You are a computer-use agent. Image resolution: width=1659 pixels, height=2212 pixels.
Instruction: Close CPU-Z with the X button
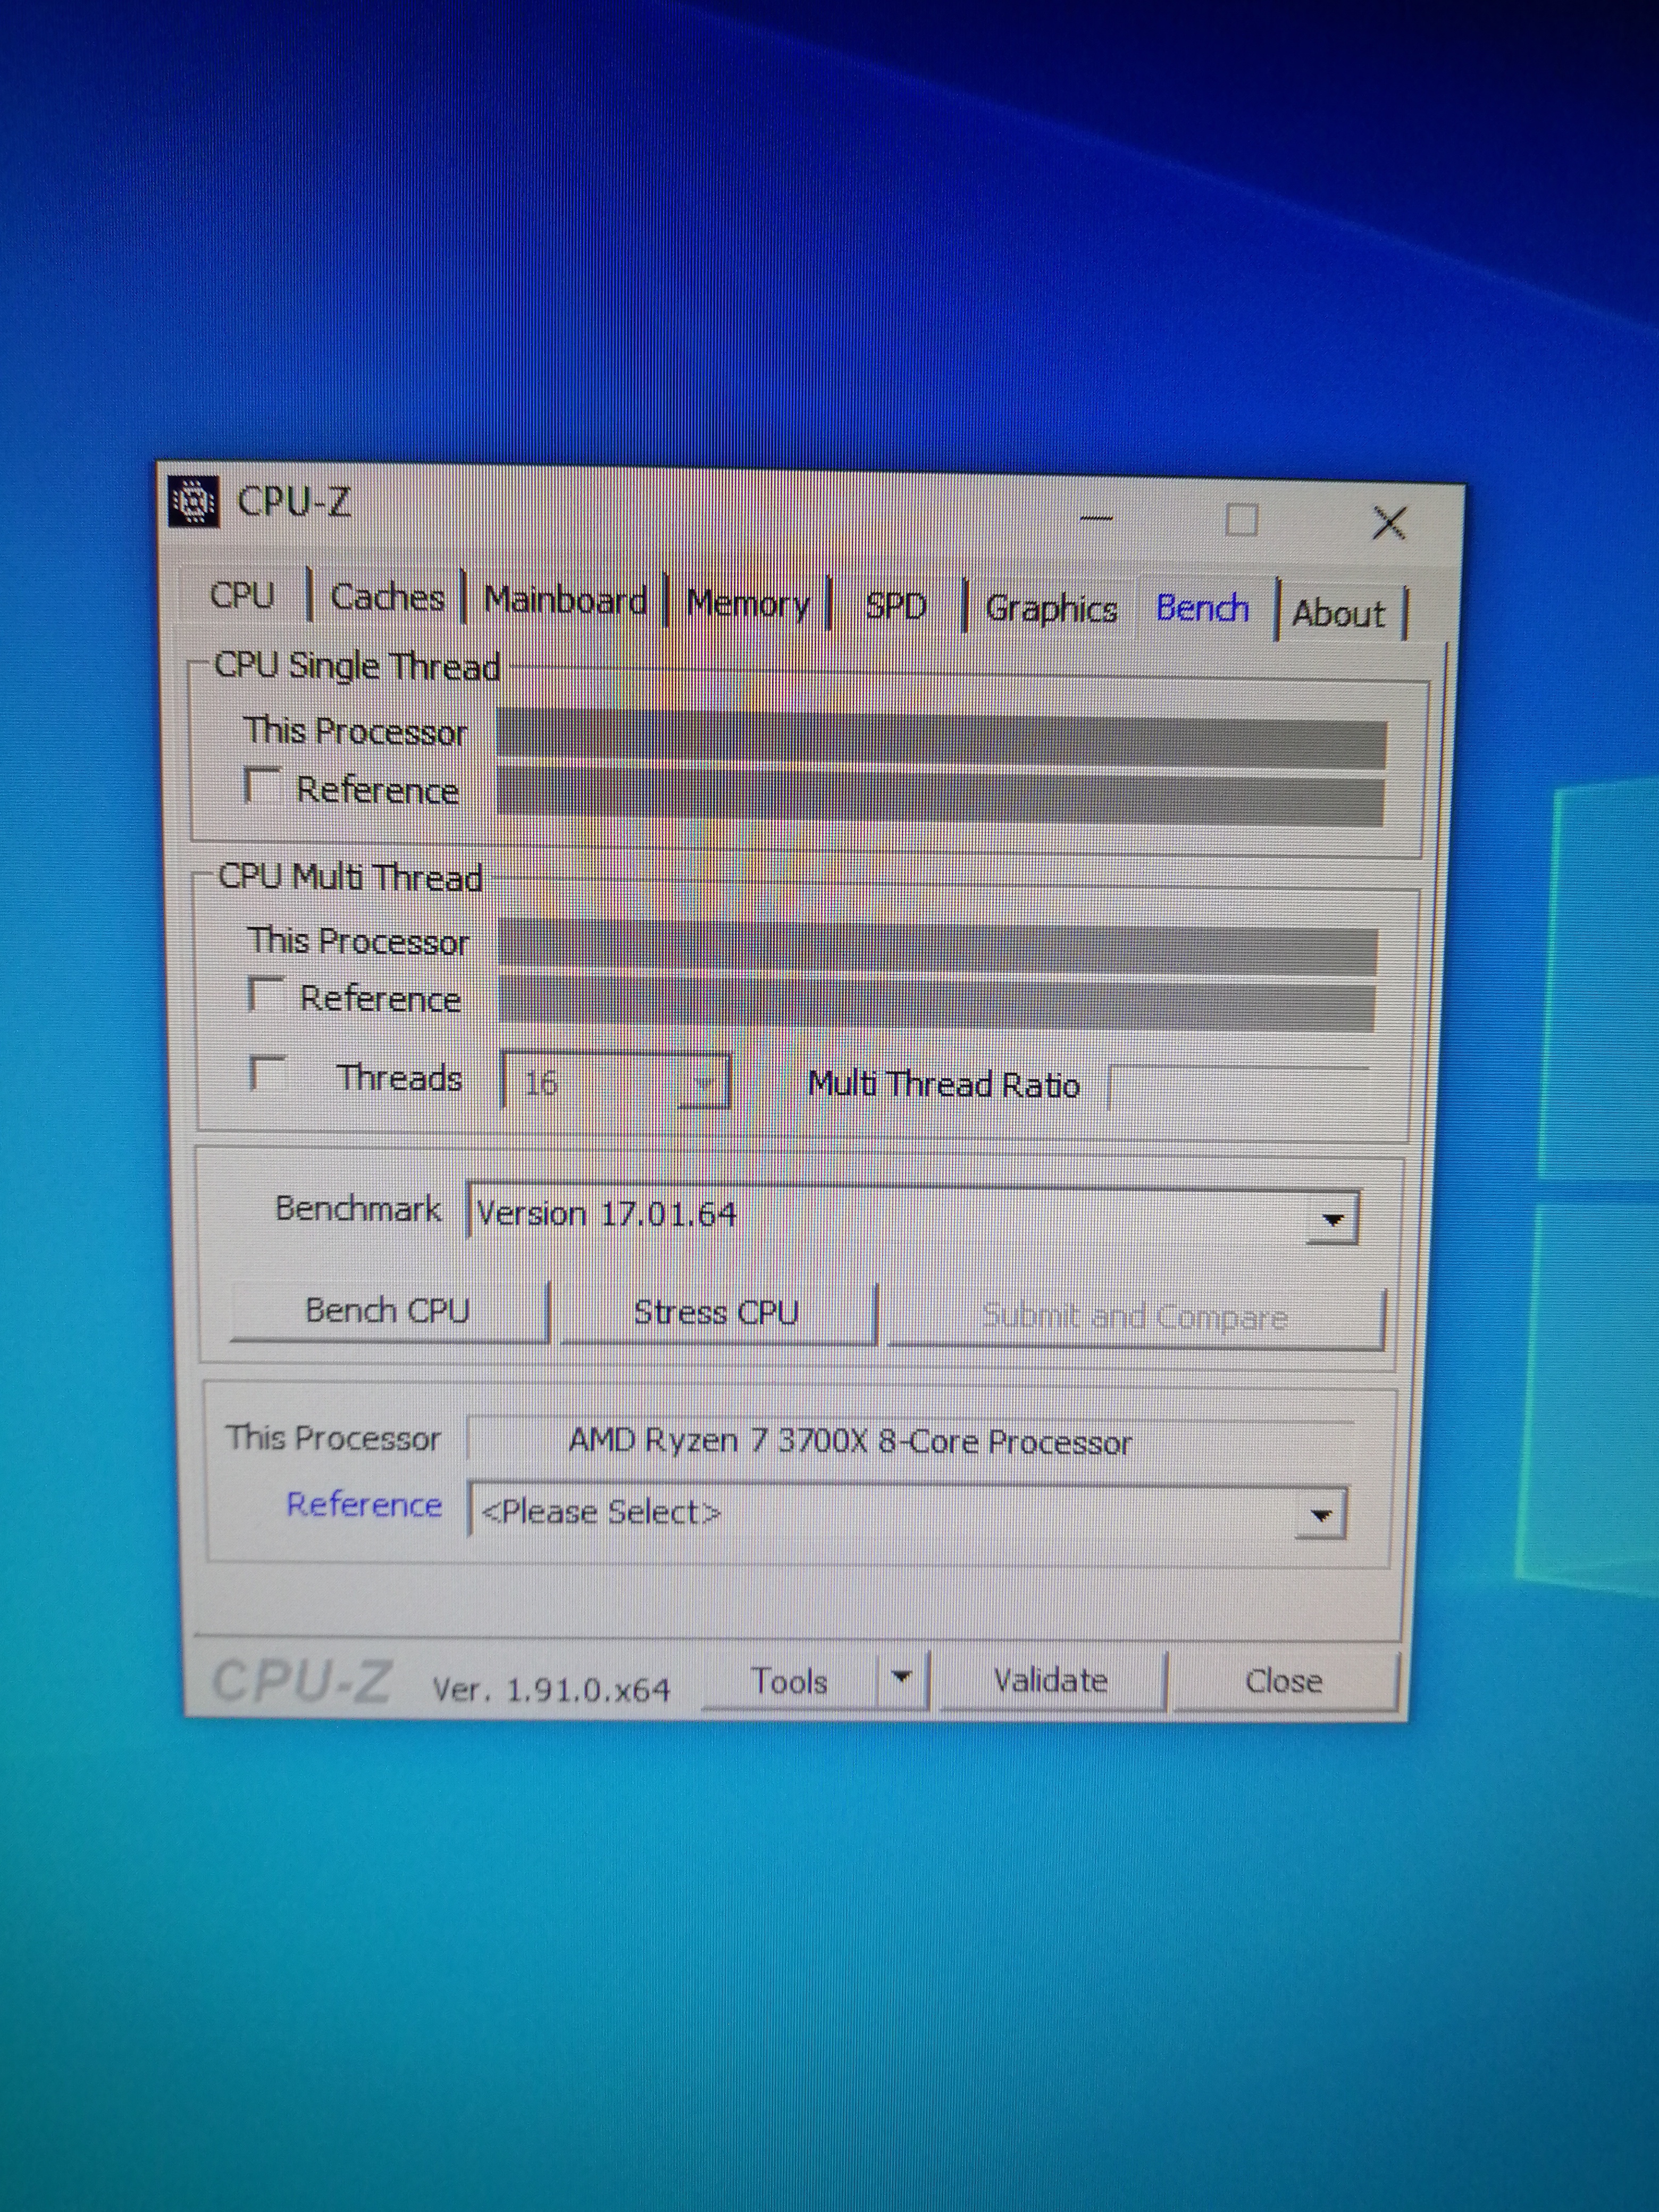tap(1388, 522)
